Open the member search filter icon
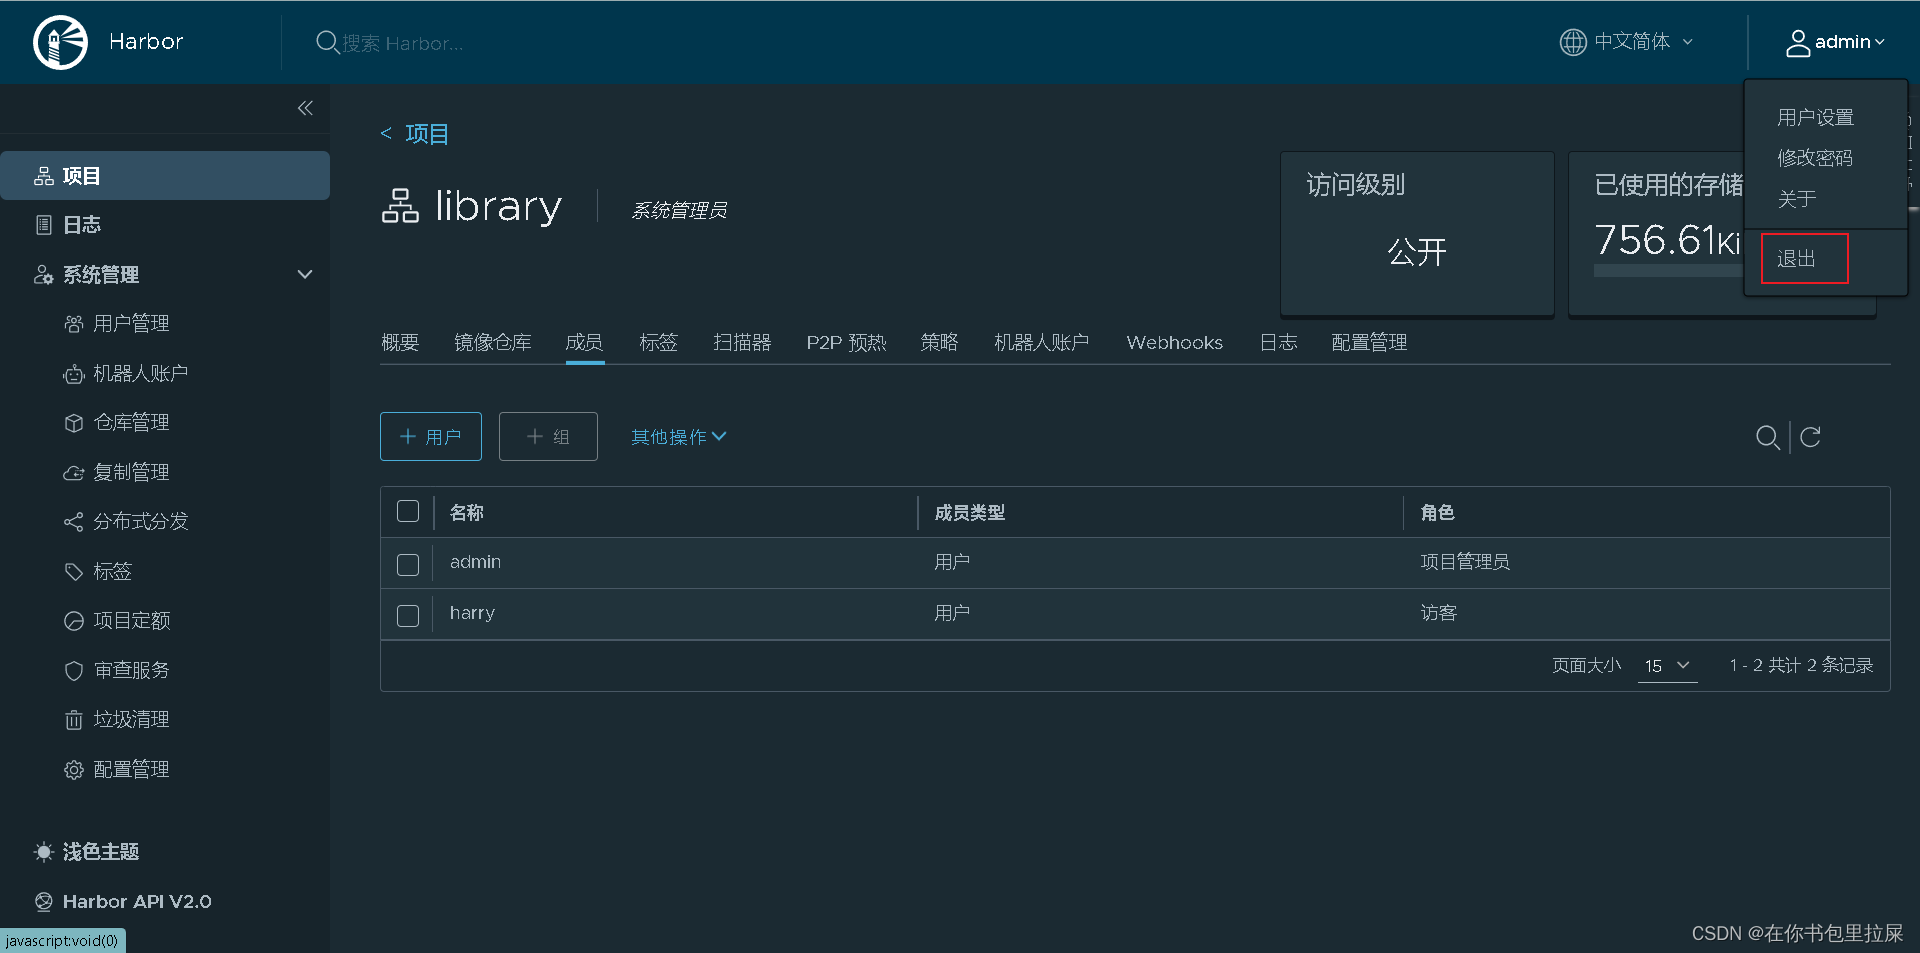The height and width of the screenshot is (953, 1920). [1767, 437]
